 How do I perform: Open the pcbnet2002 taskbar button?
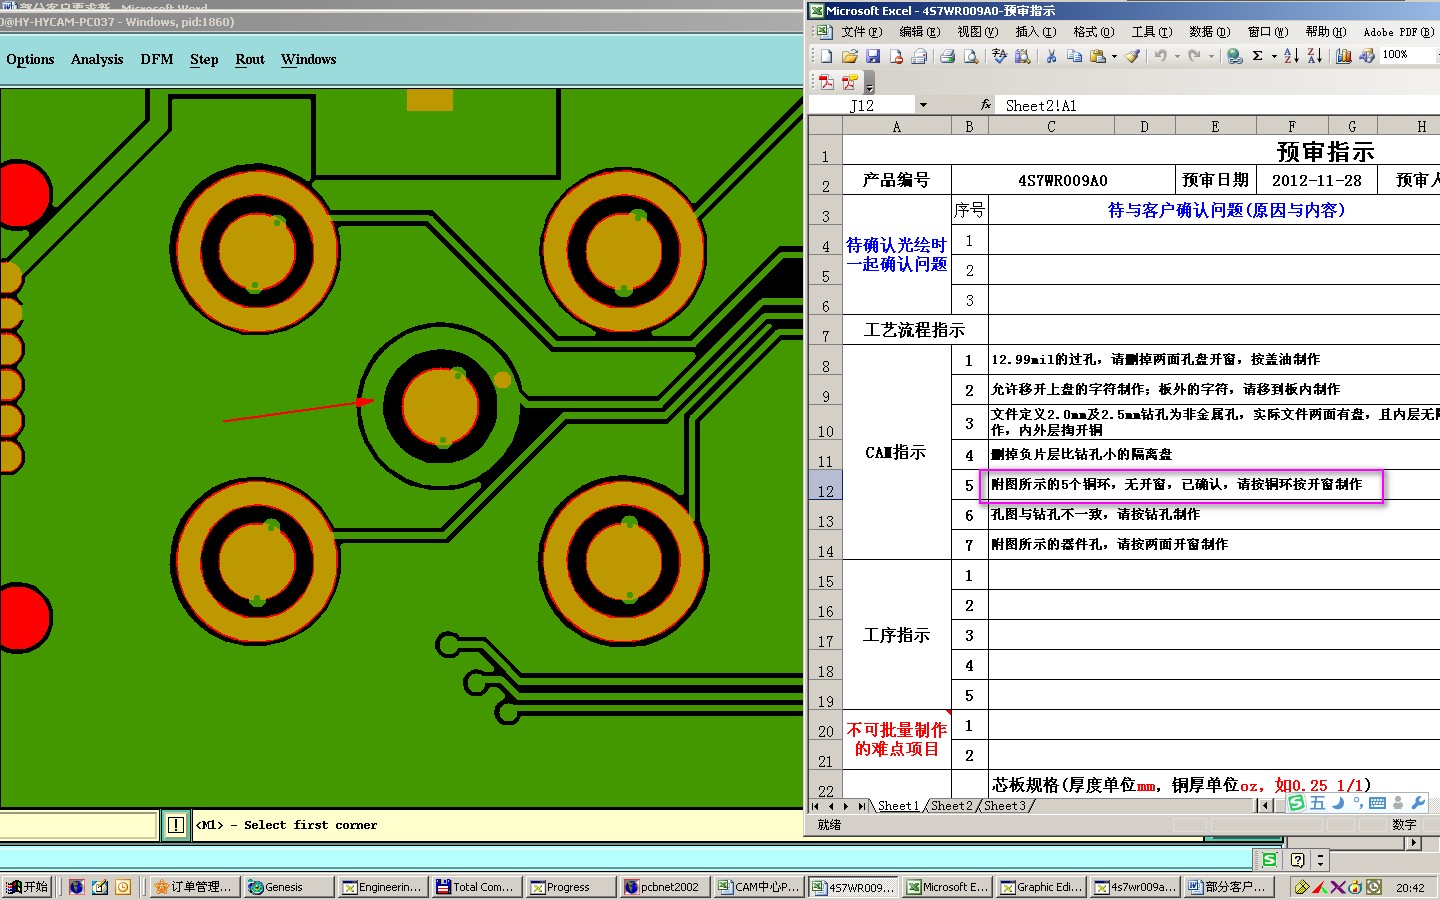(664, 887)
